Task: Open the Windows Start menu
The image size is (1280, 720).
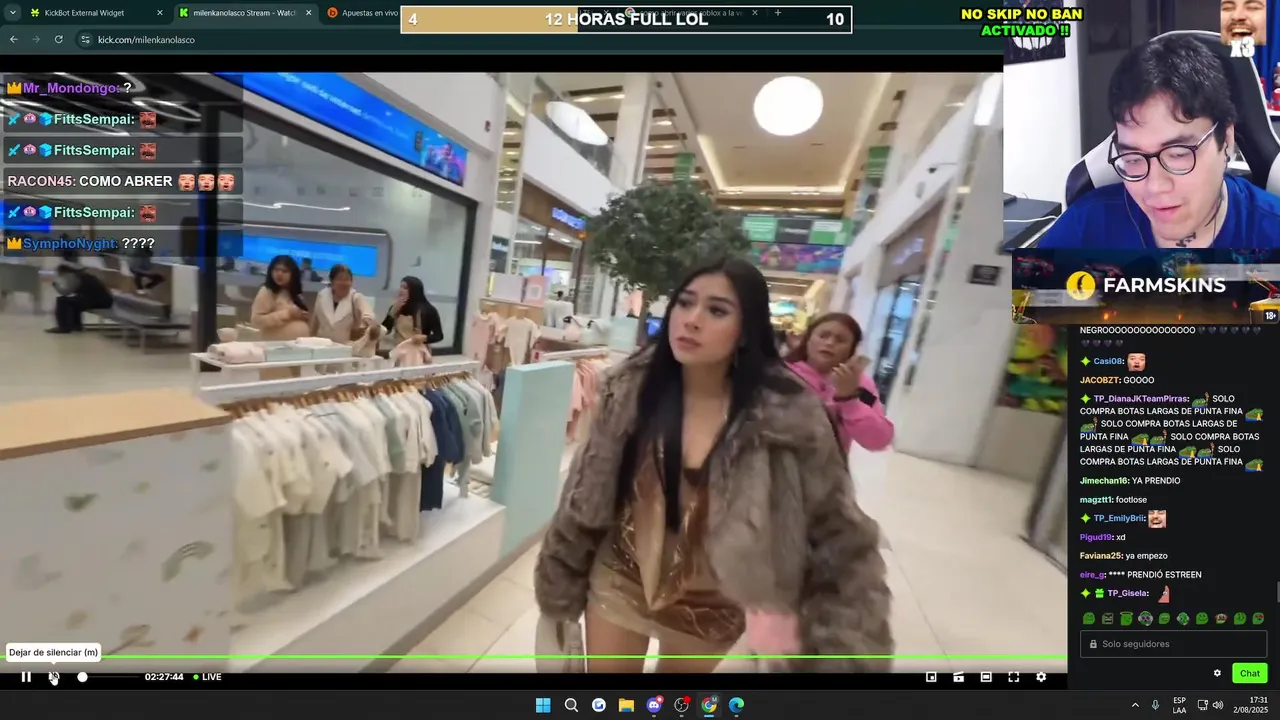Action: pos(543,705)
